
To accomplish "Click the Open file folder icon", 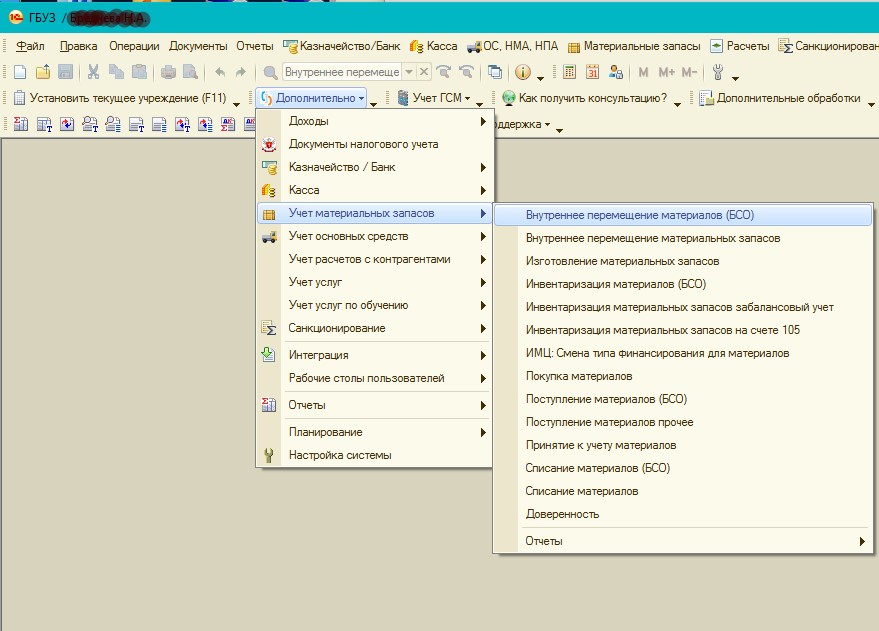I will pyautogui.click(x=42, y=72).
